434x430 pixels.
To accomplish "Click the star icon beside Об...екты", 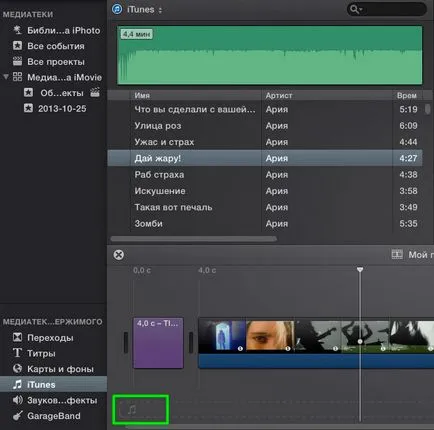I will pos(28,93).
